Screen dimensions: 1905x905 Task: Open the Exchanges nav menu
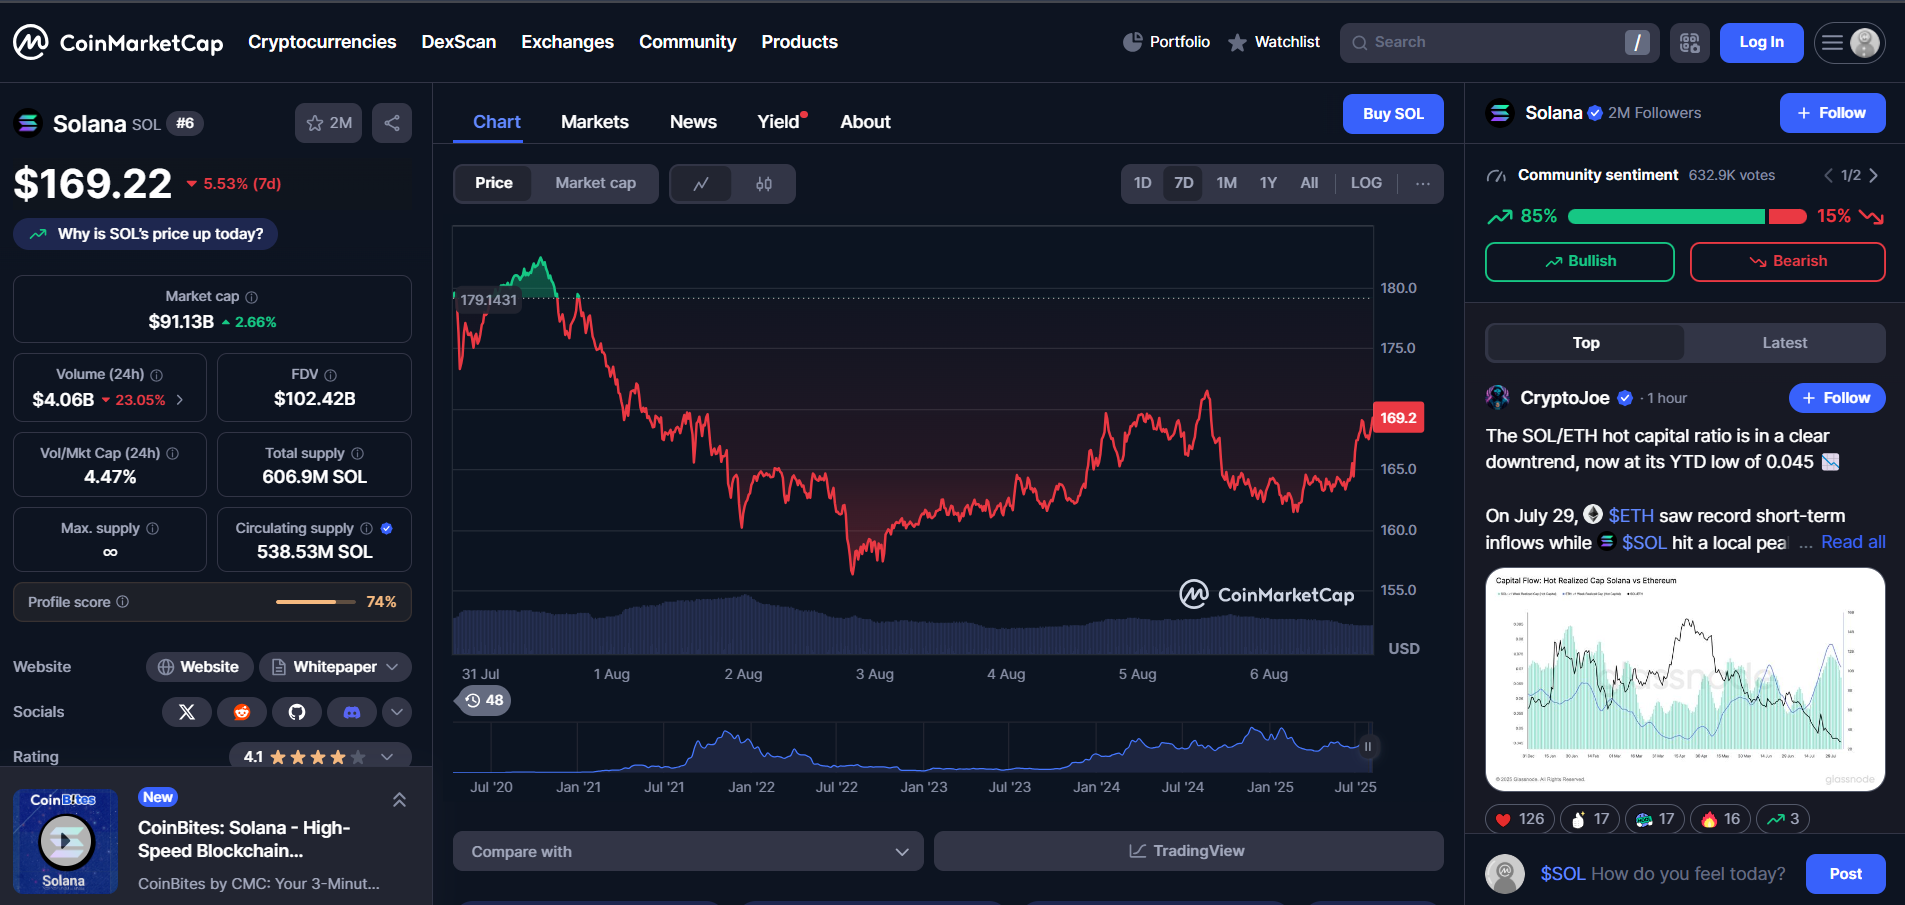[x=567, y=42]
